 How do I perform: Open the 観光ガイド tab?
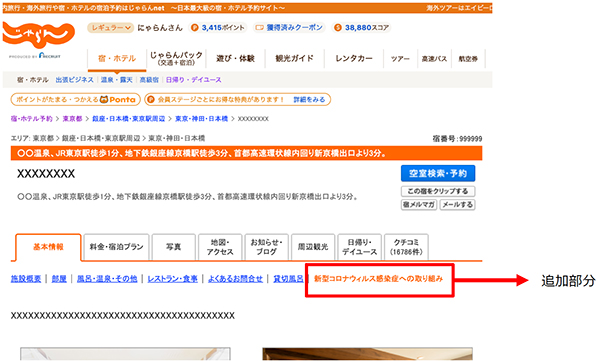click(294, 59)
